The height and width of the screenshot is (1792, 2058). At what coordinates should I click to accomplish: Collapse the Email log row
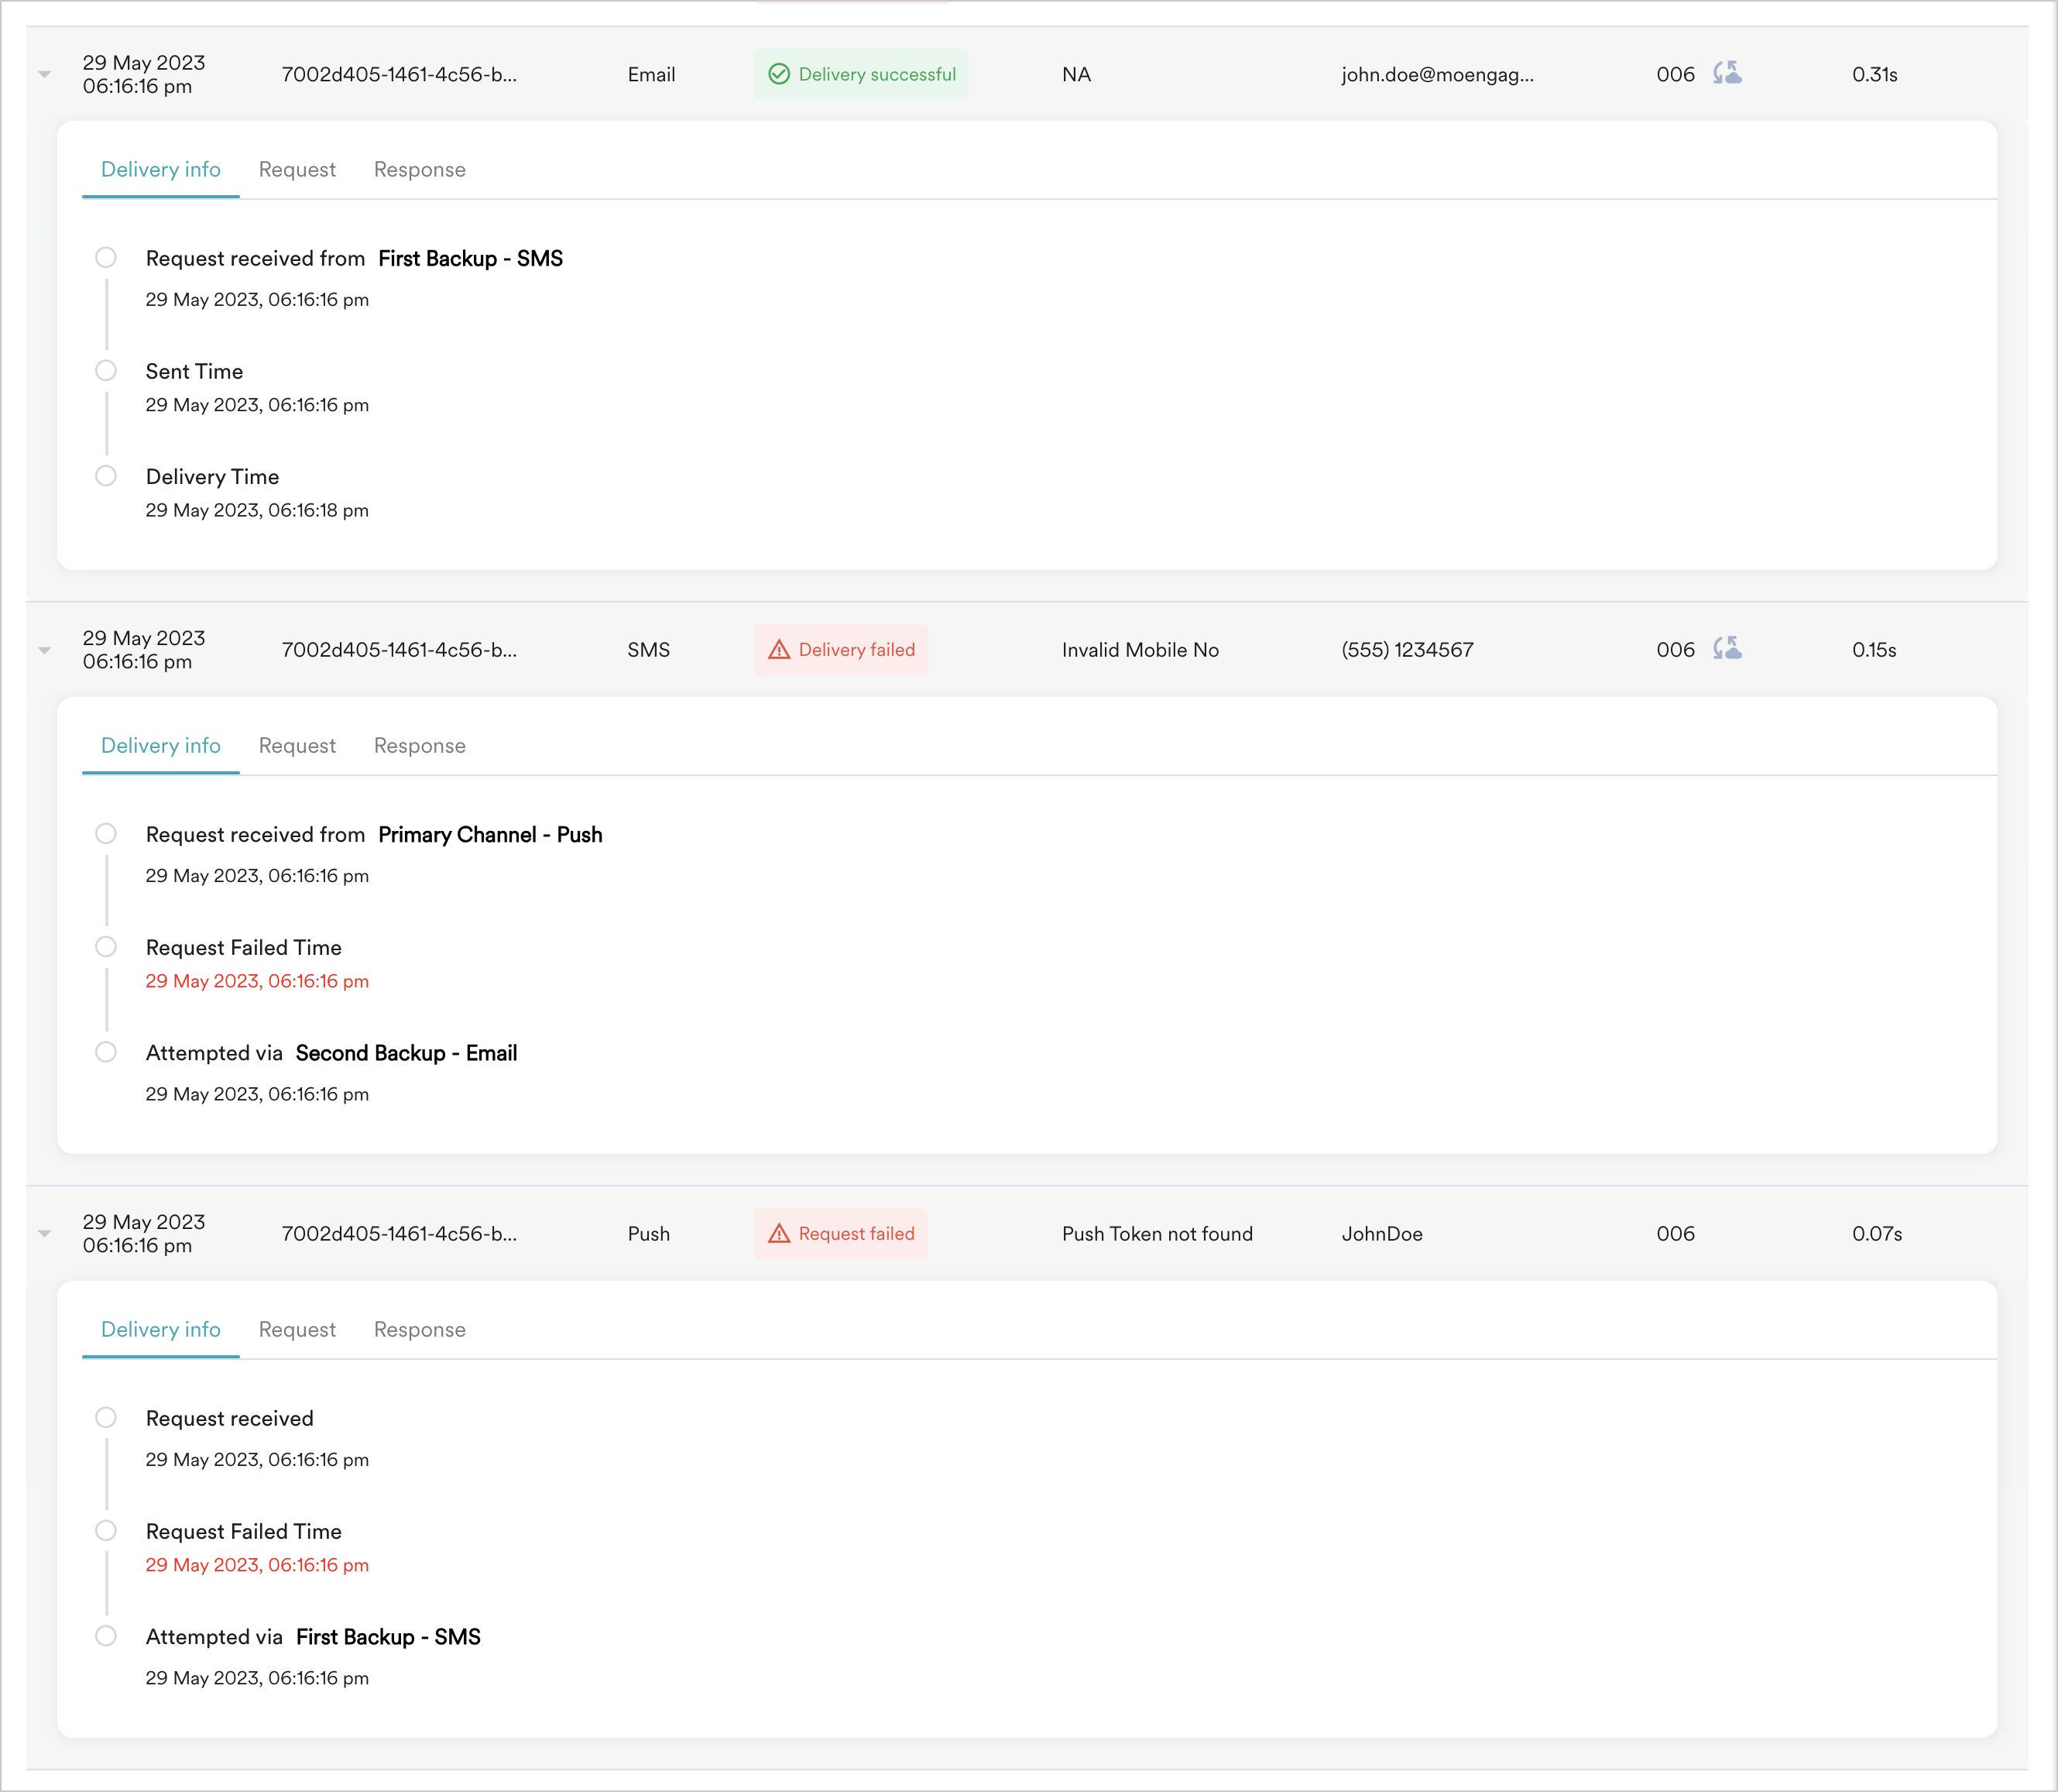tap(44, 75)
